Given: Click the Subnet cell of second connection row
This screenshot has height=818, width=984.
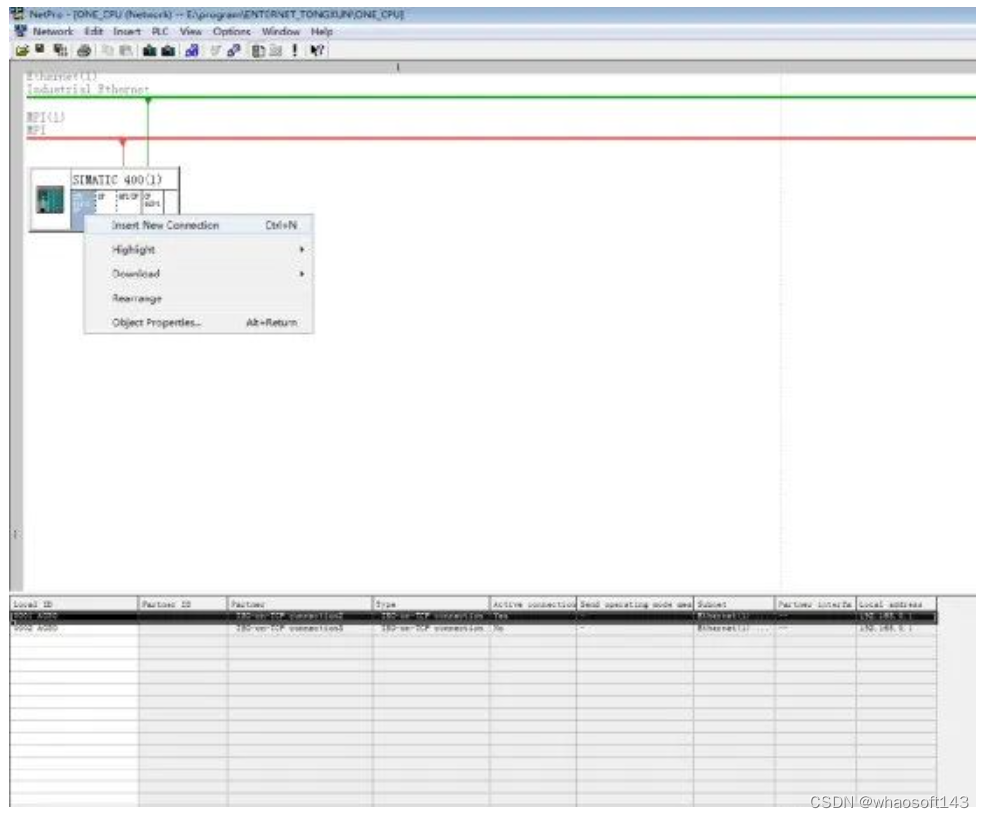Looking at the screenshot, I should click(734, 628).
